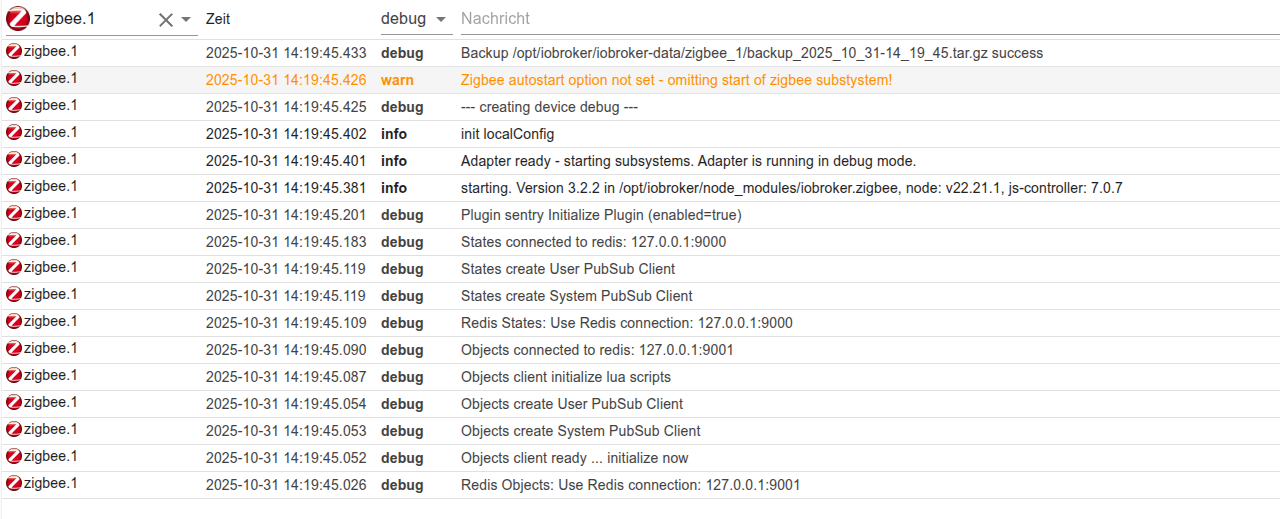Viewport: 1280px width, 519px height.
Task: Click the Nachricht message filter field
Action: tap(868, 19)
